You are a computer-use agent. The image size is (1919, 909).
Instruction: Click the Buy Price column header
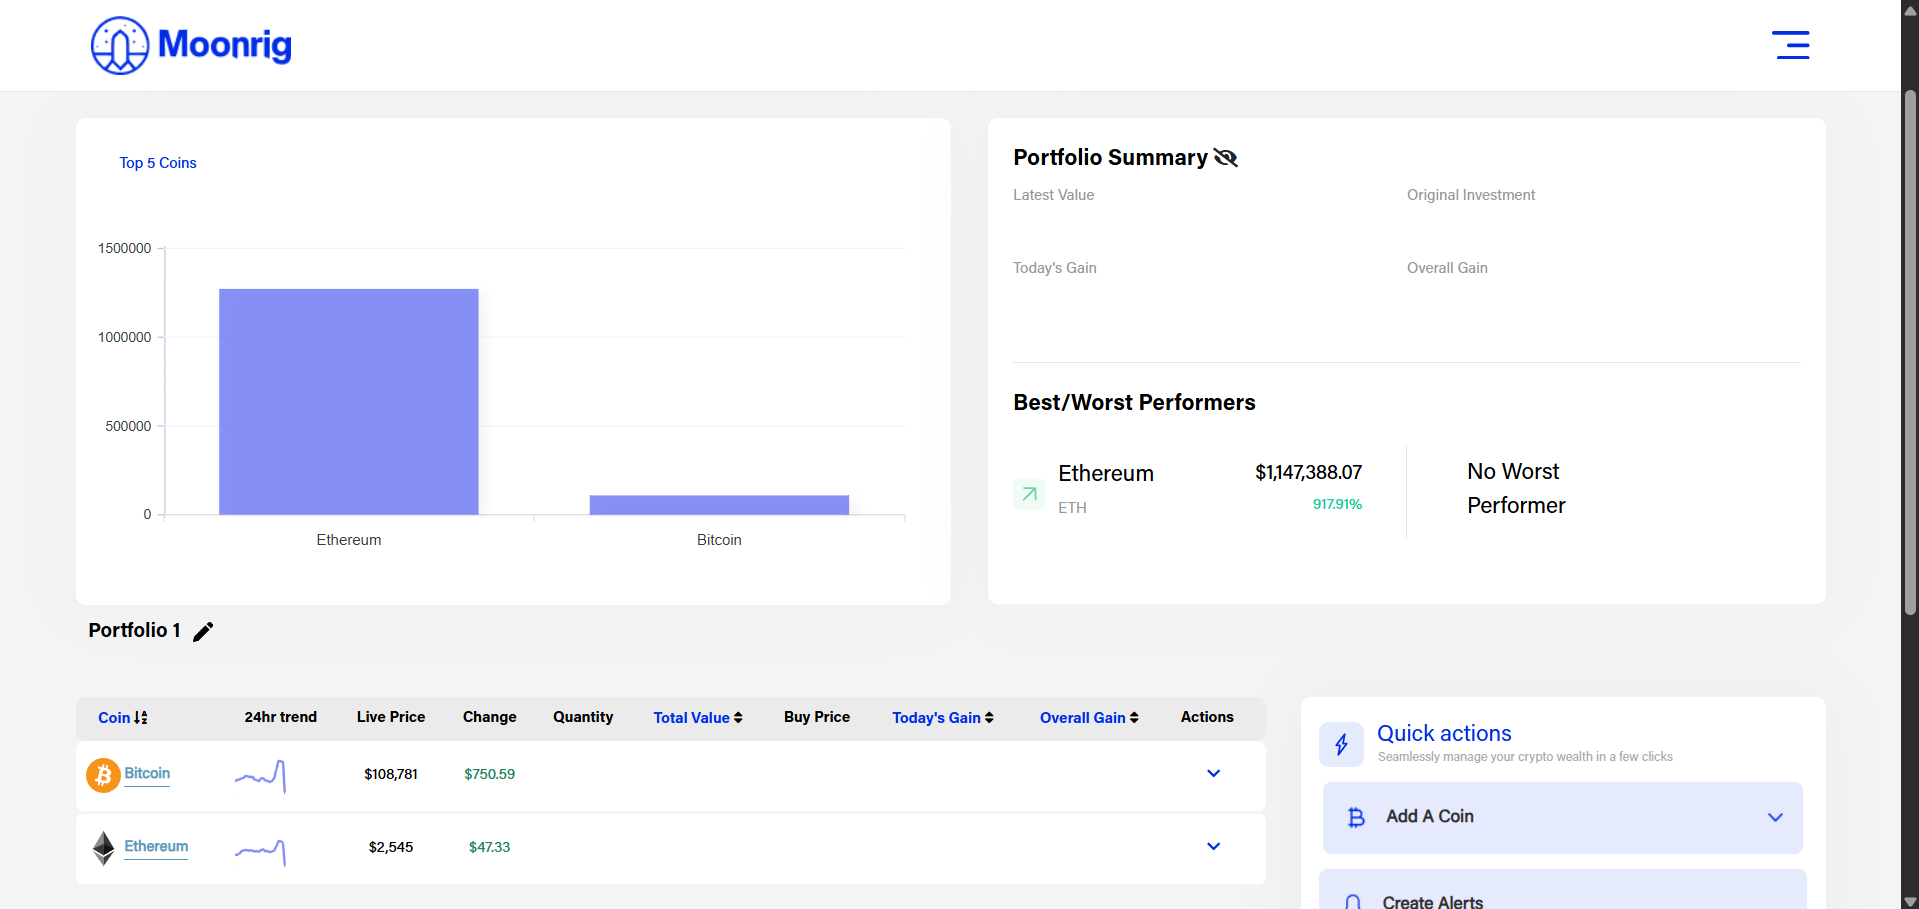(817, 717)
